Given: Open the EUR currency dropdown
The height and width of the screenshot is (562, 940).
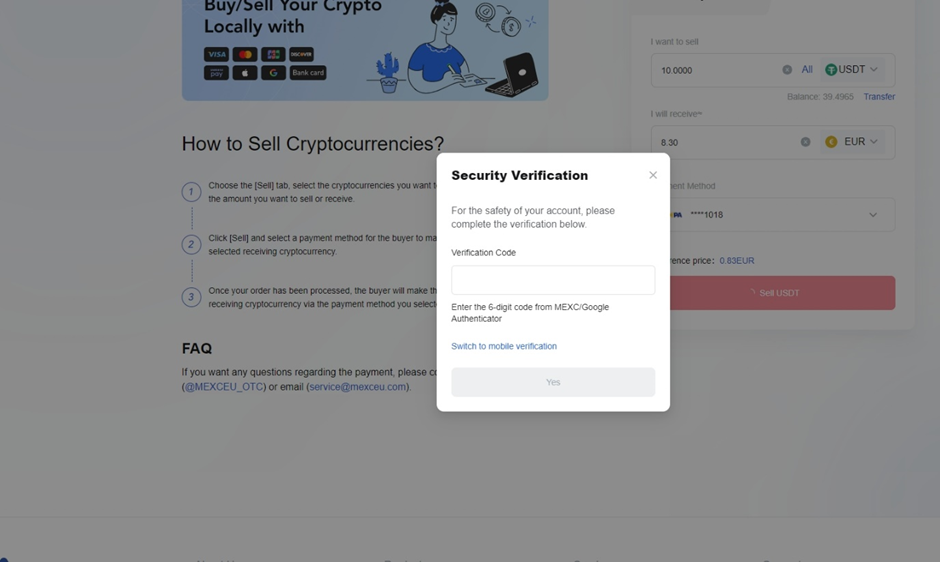Looking at the screenshot, I should click(x=851, y=142).
